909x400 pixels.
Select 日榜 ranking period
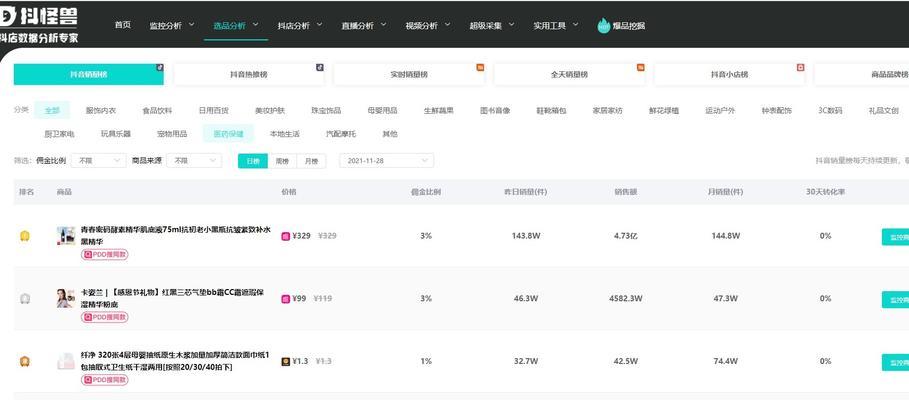253,161
